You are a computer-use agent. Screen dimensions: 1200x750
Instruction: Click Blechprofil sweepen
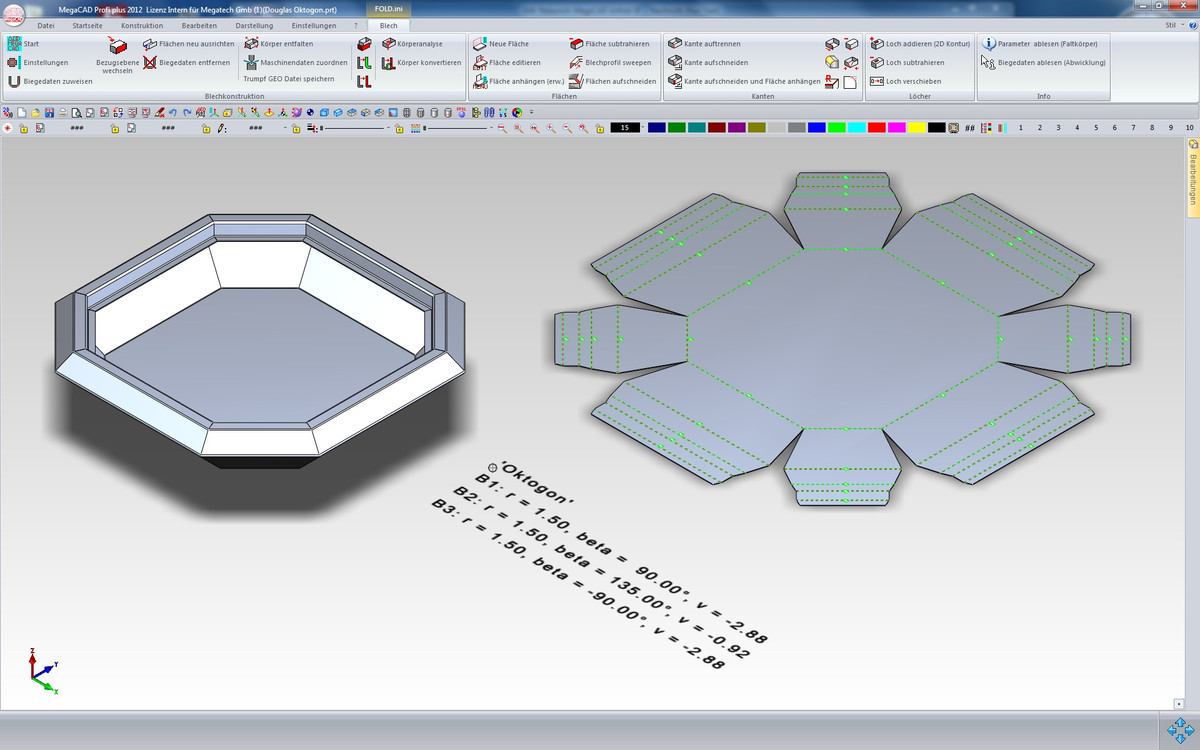611,62
